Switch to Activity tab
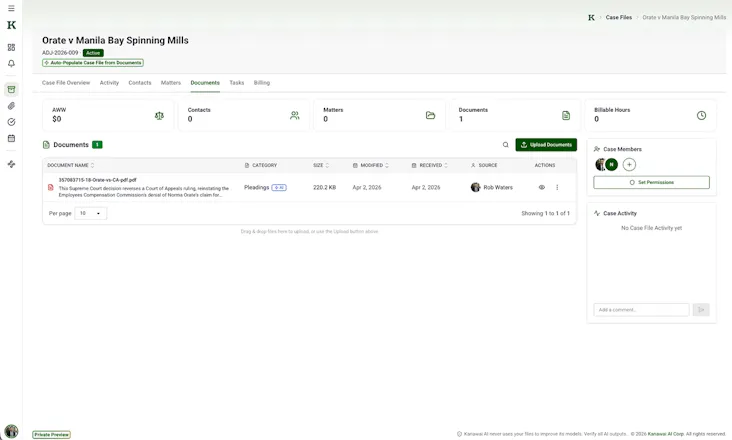This screenshot has width=732, height=440. (x=109, y=83)
